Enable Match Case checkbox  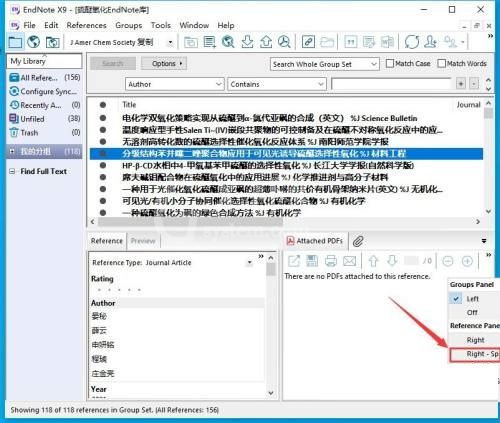coord(389,63)
